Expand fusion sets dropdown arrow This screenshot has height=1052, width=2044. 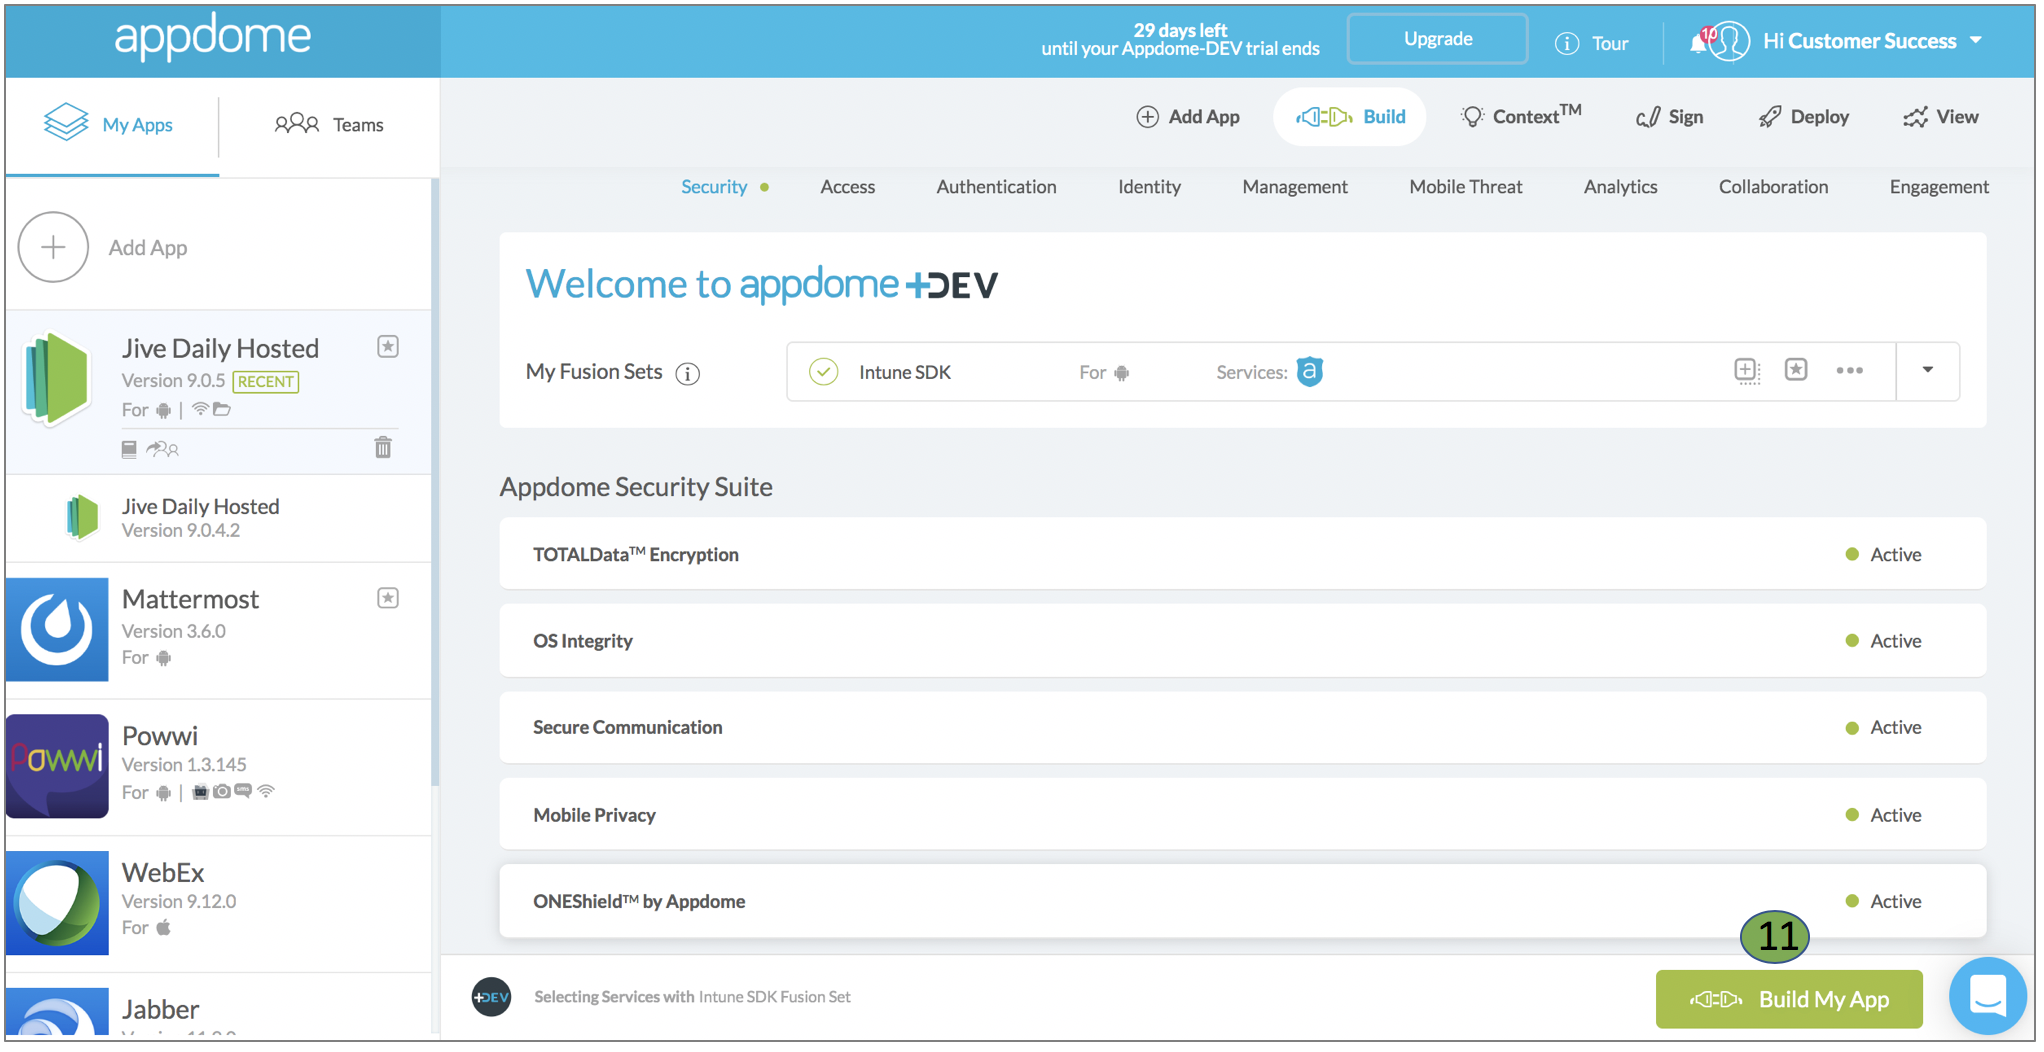pos(1927,371)
